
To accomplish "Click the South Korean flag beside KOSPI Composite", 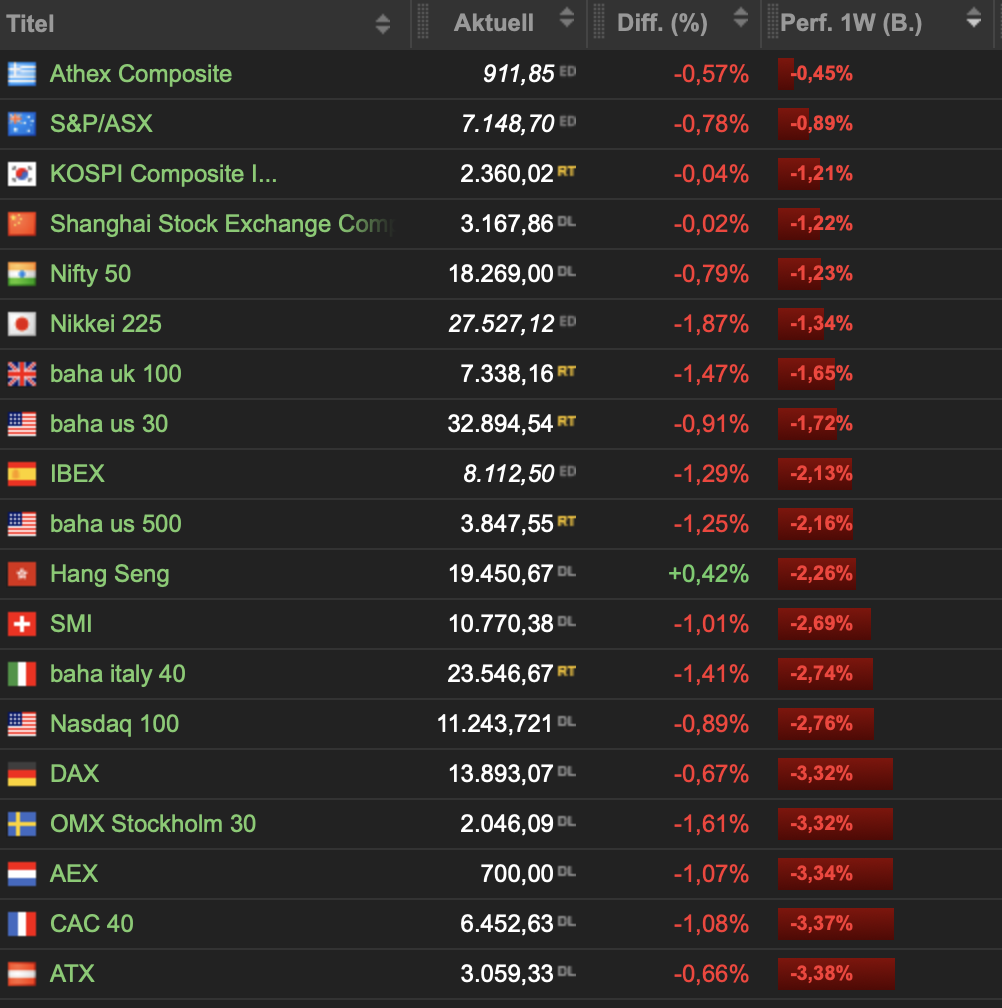I will coord(22,174).
